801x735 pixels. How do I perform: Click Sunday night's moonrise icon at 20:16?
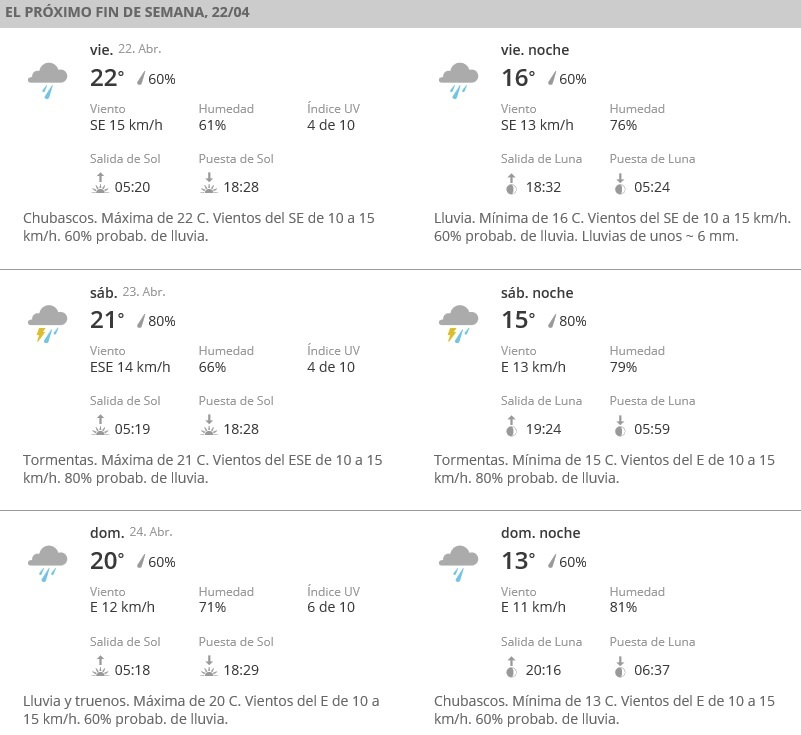pos(510,665)
